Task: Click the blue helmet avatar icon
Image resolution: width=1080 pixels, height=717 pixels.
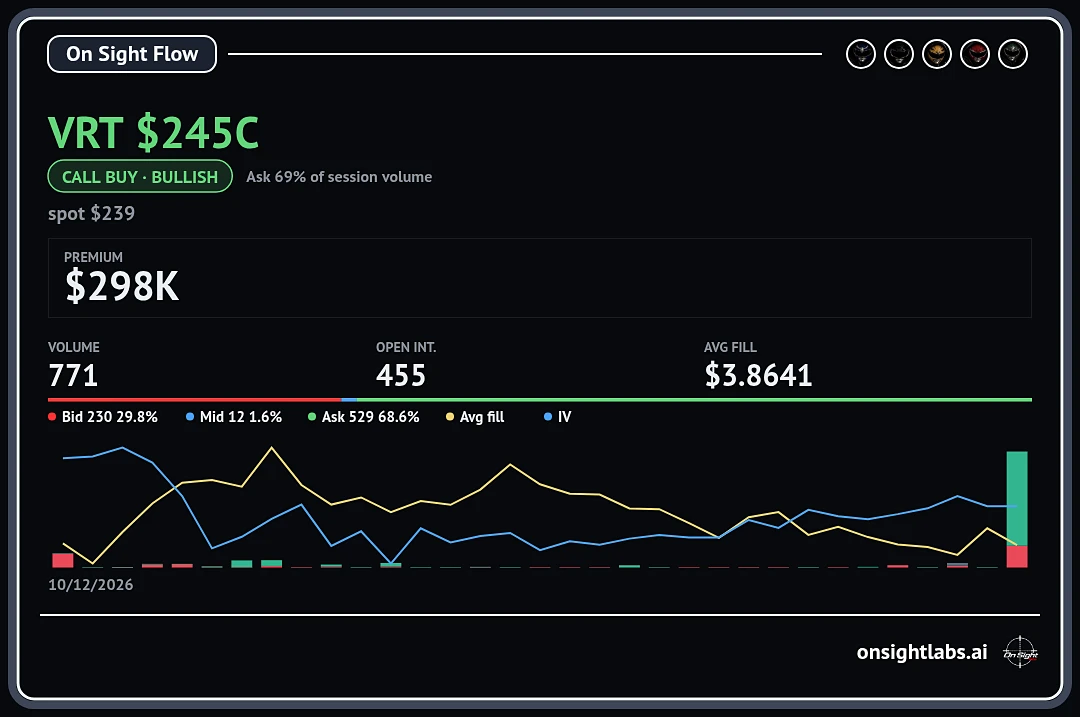Action: pos(860,54)
